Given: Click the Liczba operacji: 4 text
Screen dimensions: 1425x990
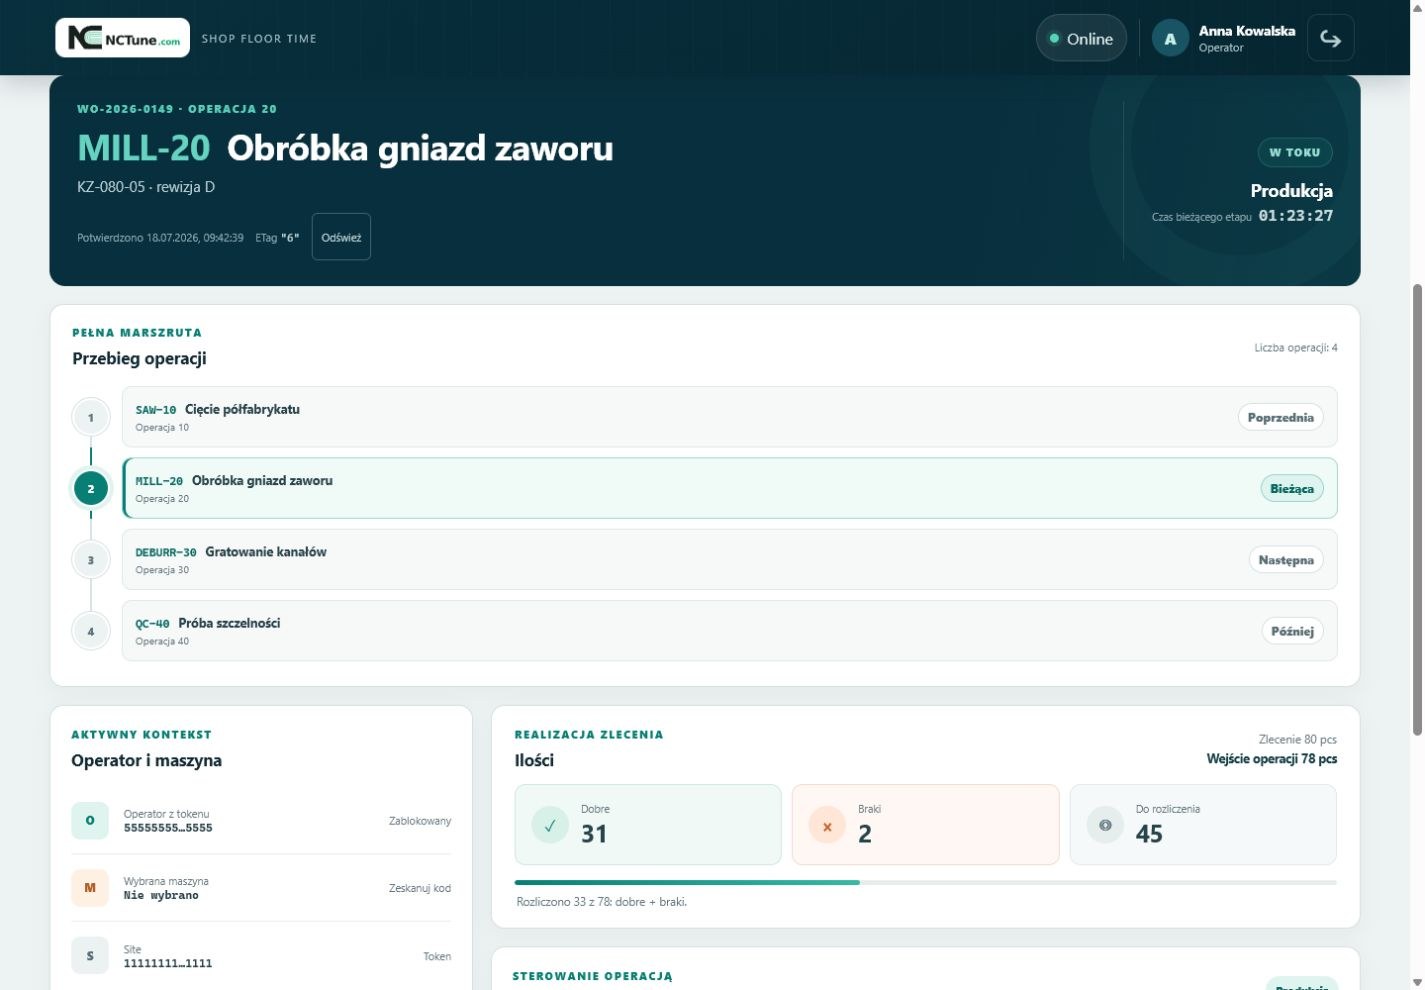Looking at the screenshot, I should (1296, 348).
